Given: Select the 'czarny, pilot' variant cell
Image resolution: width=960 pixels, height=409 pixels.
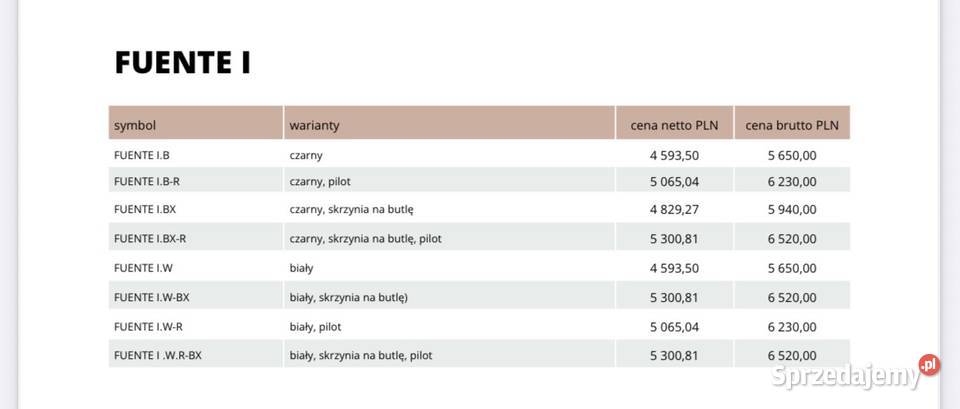Looking at the screenshot, I should 320,182.
